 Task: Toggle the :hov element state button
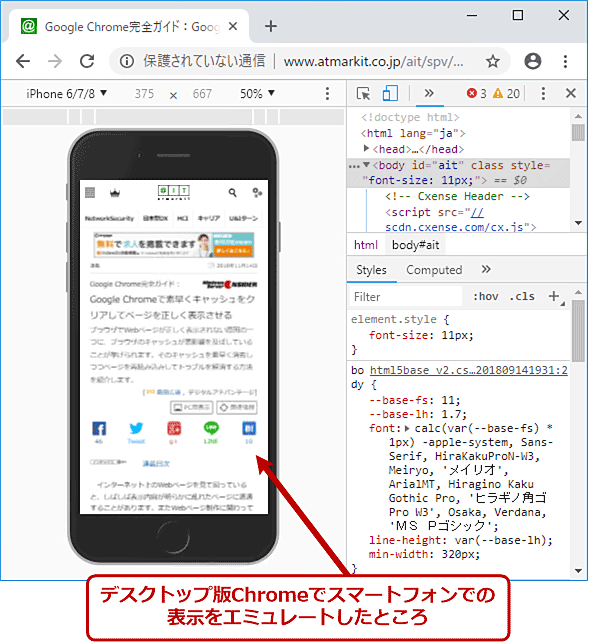click(x=485, y=296)
